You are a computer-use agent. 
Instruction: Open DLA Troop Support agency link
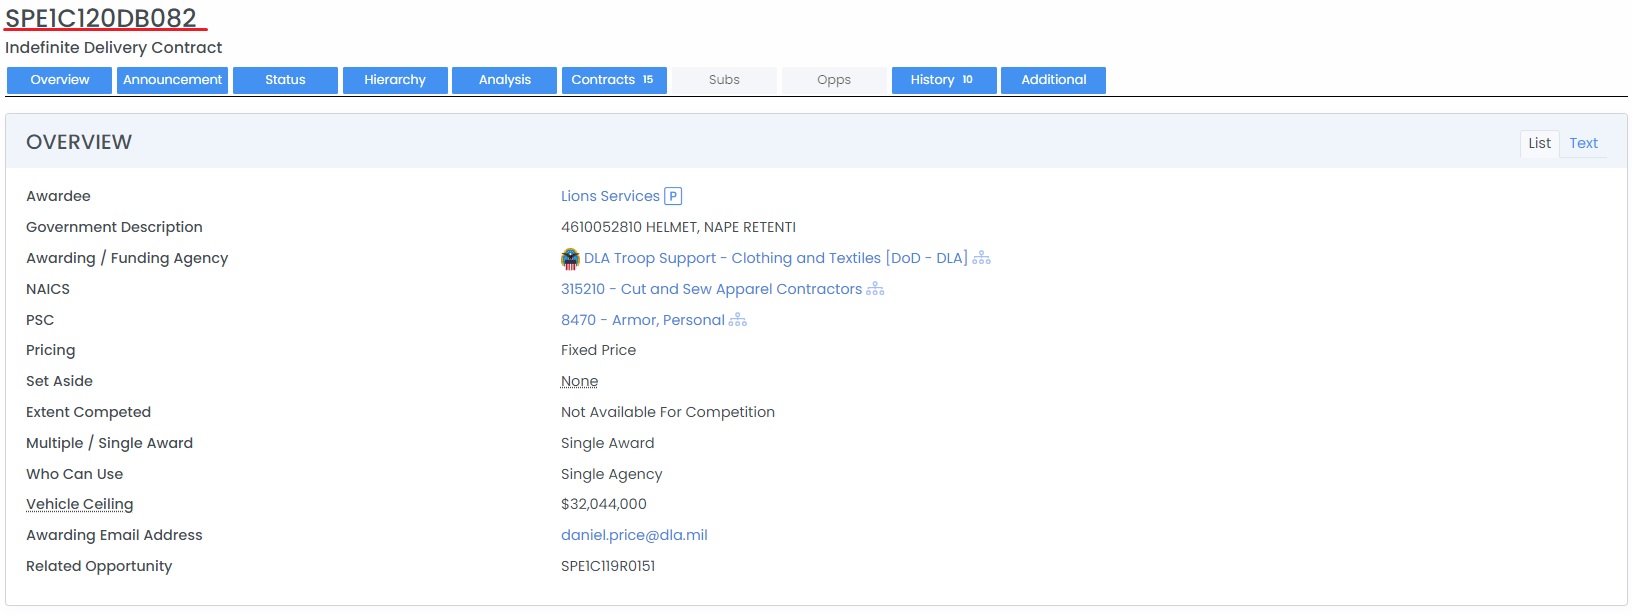[775, 258]
